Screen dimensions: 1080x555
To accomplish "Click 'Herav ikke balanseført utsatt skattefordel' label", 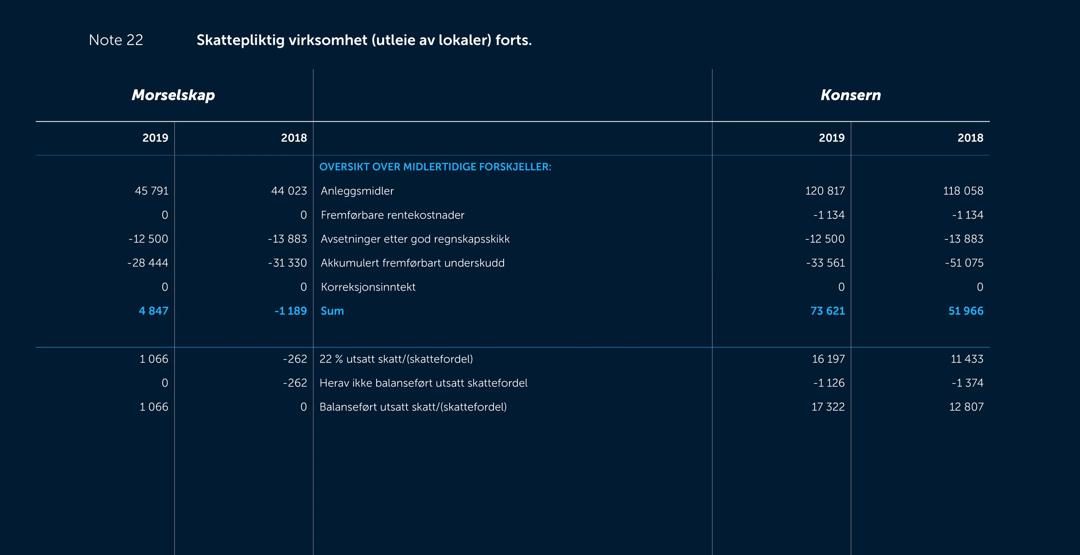I will coord(424,383).
